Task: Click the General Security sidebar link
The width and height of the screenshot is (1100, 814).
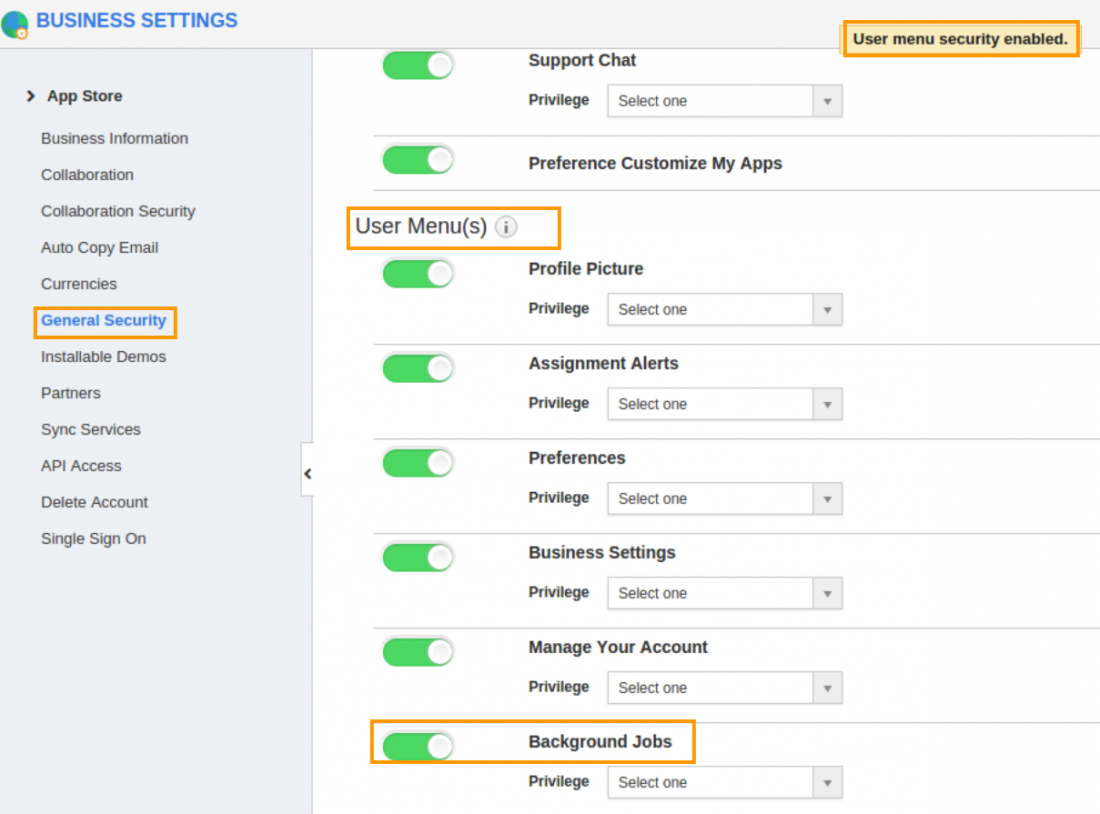Action: click(105, 320)
